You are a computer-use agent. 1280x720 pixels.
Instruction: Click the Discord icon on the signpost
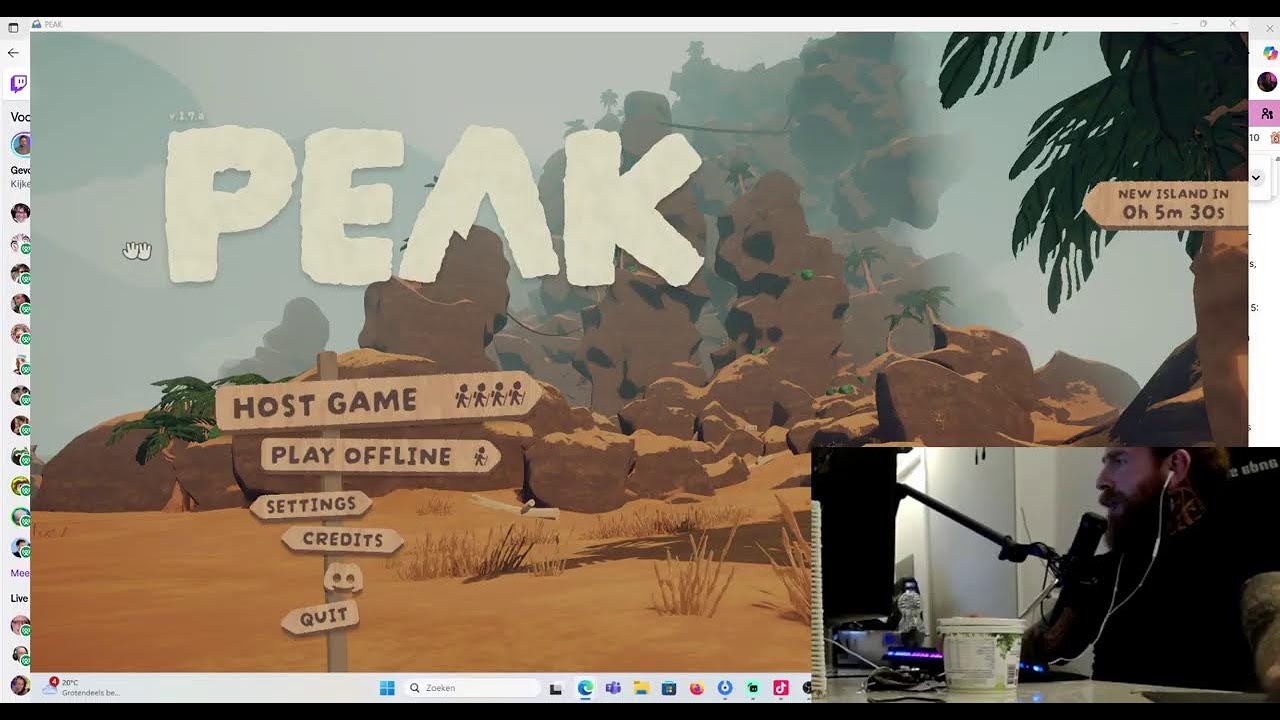[x=343, y=577]
